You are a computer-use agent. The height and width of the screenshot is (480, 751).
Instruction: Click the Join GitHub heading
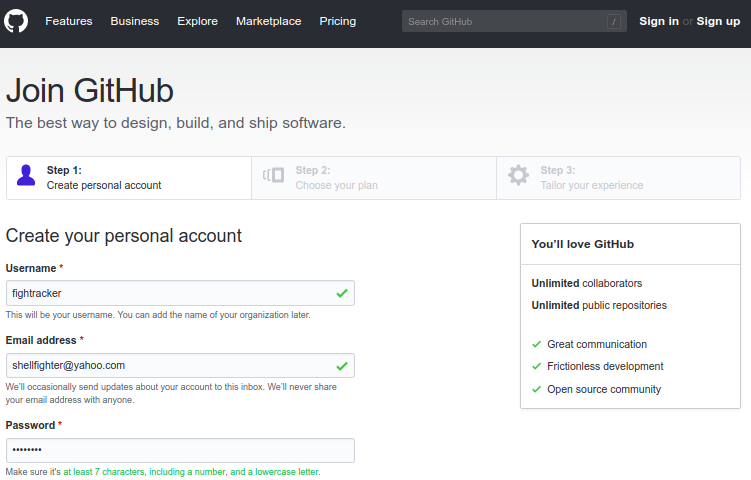[90, 91]
